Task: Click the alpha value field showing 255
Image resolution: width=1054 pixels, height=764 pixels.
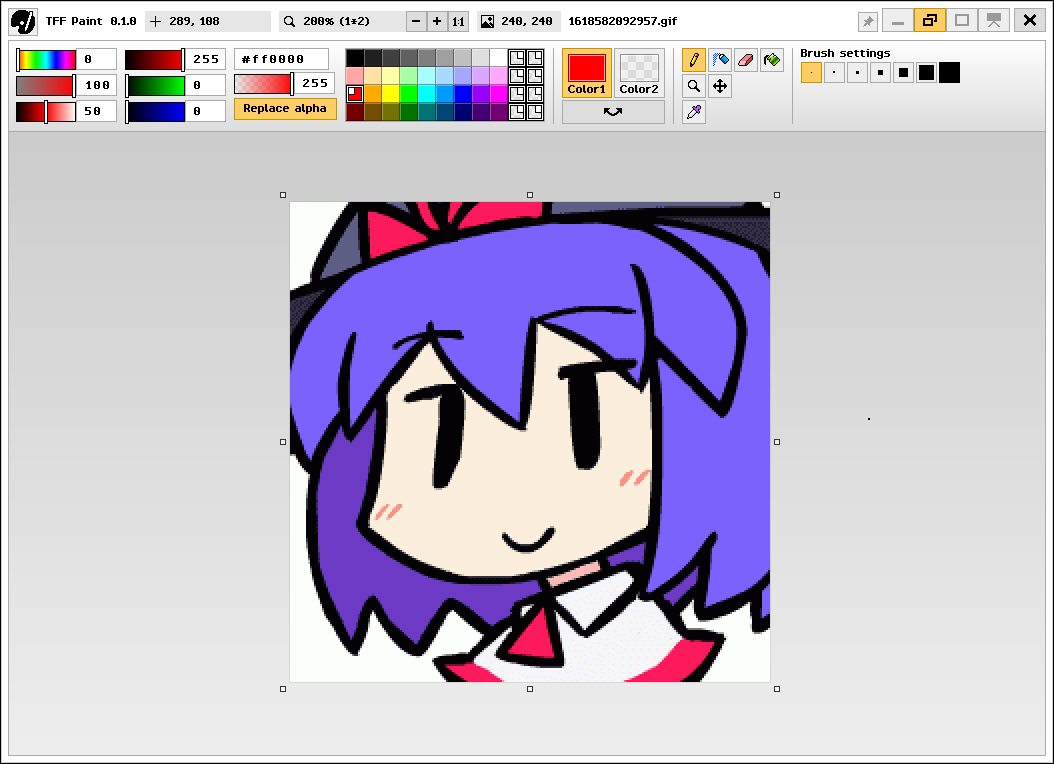Action: 315,84
